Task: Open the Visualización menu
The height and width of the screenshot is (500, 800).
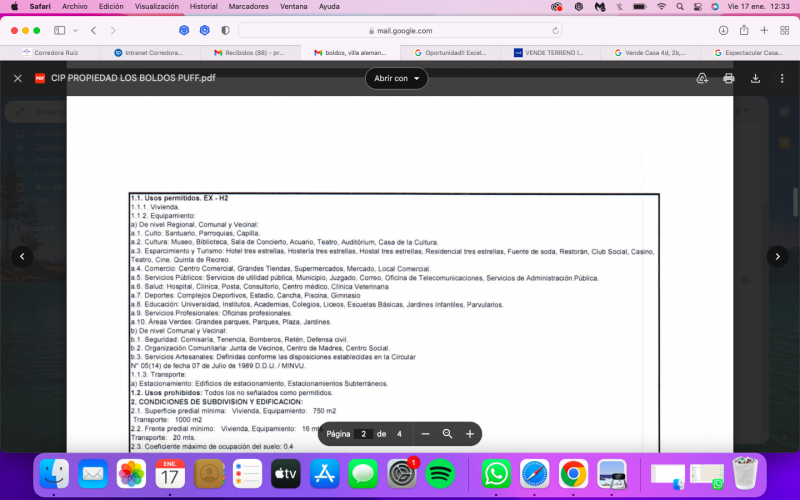Action: tap(157, 7)
